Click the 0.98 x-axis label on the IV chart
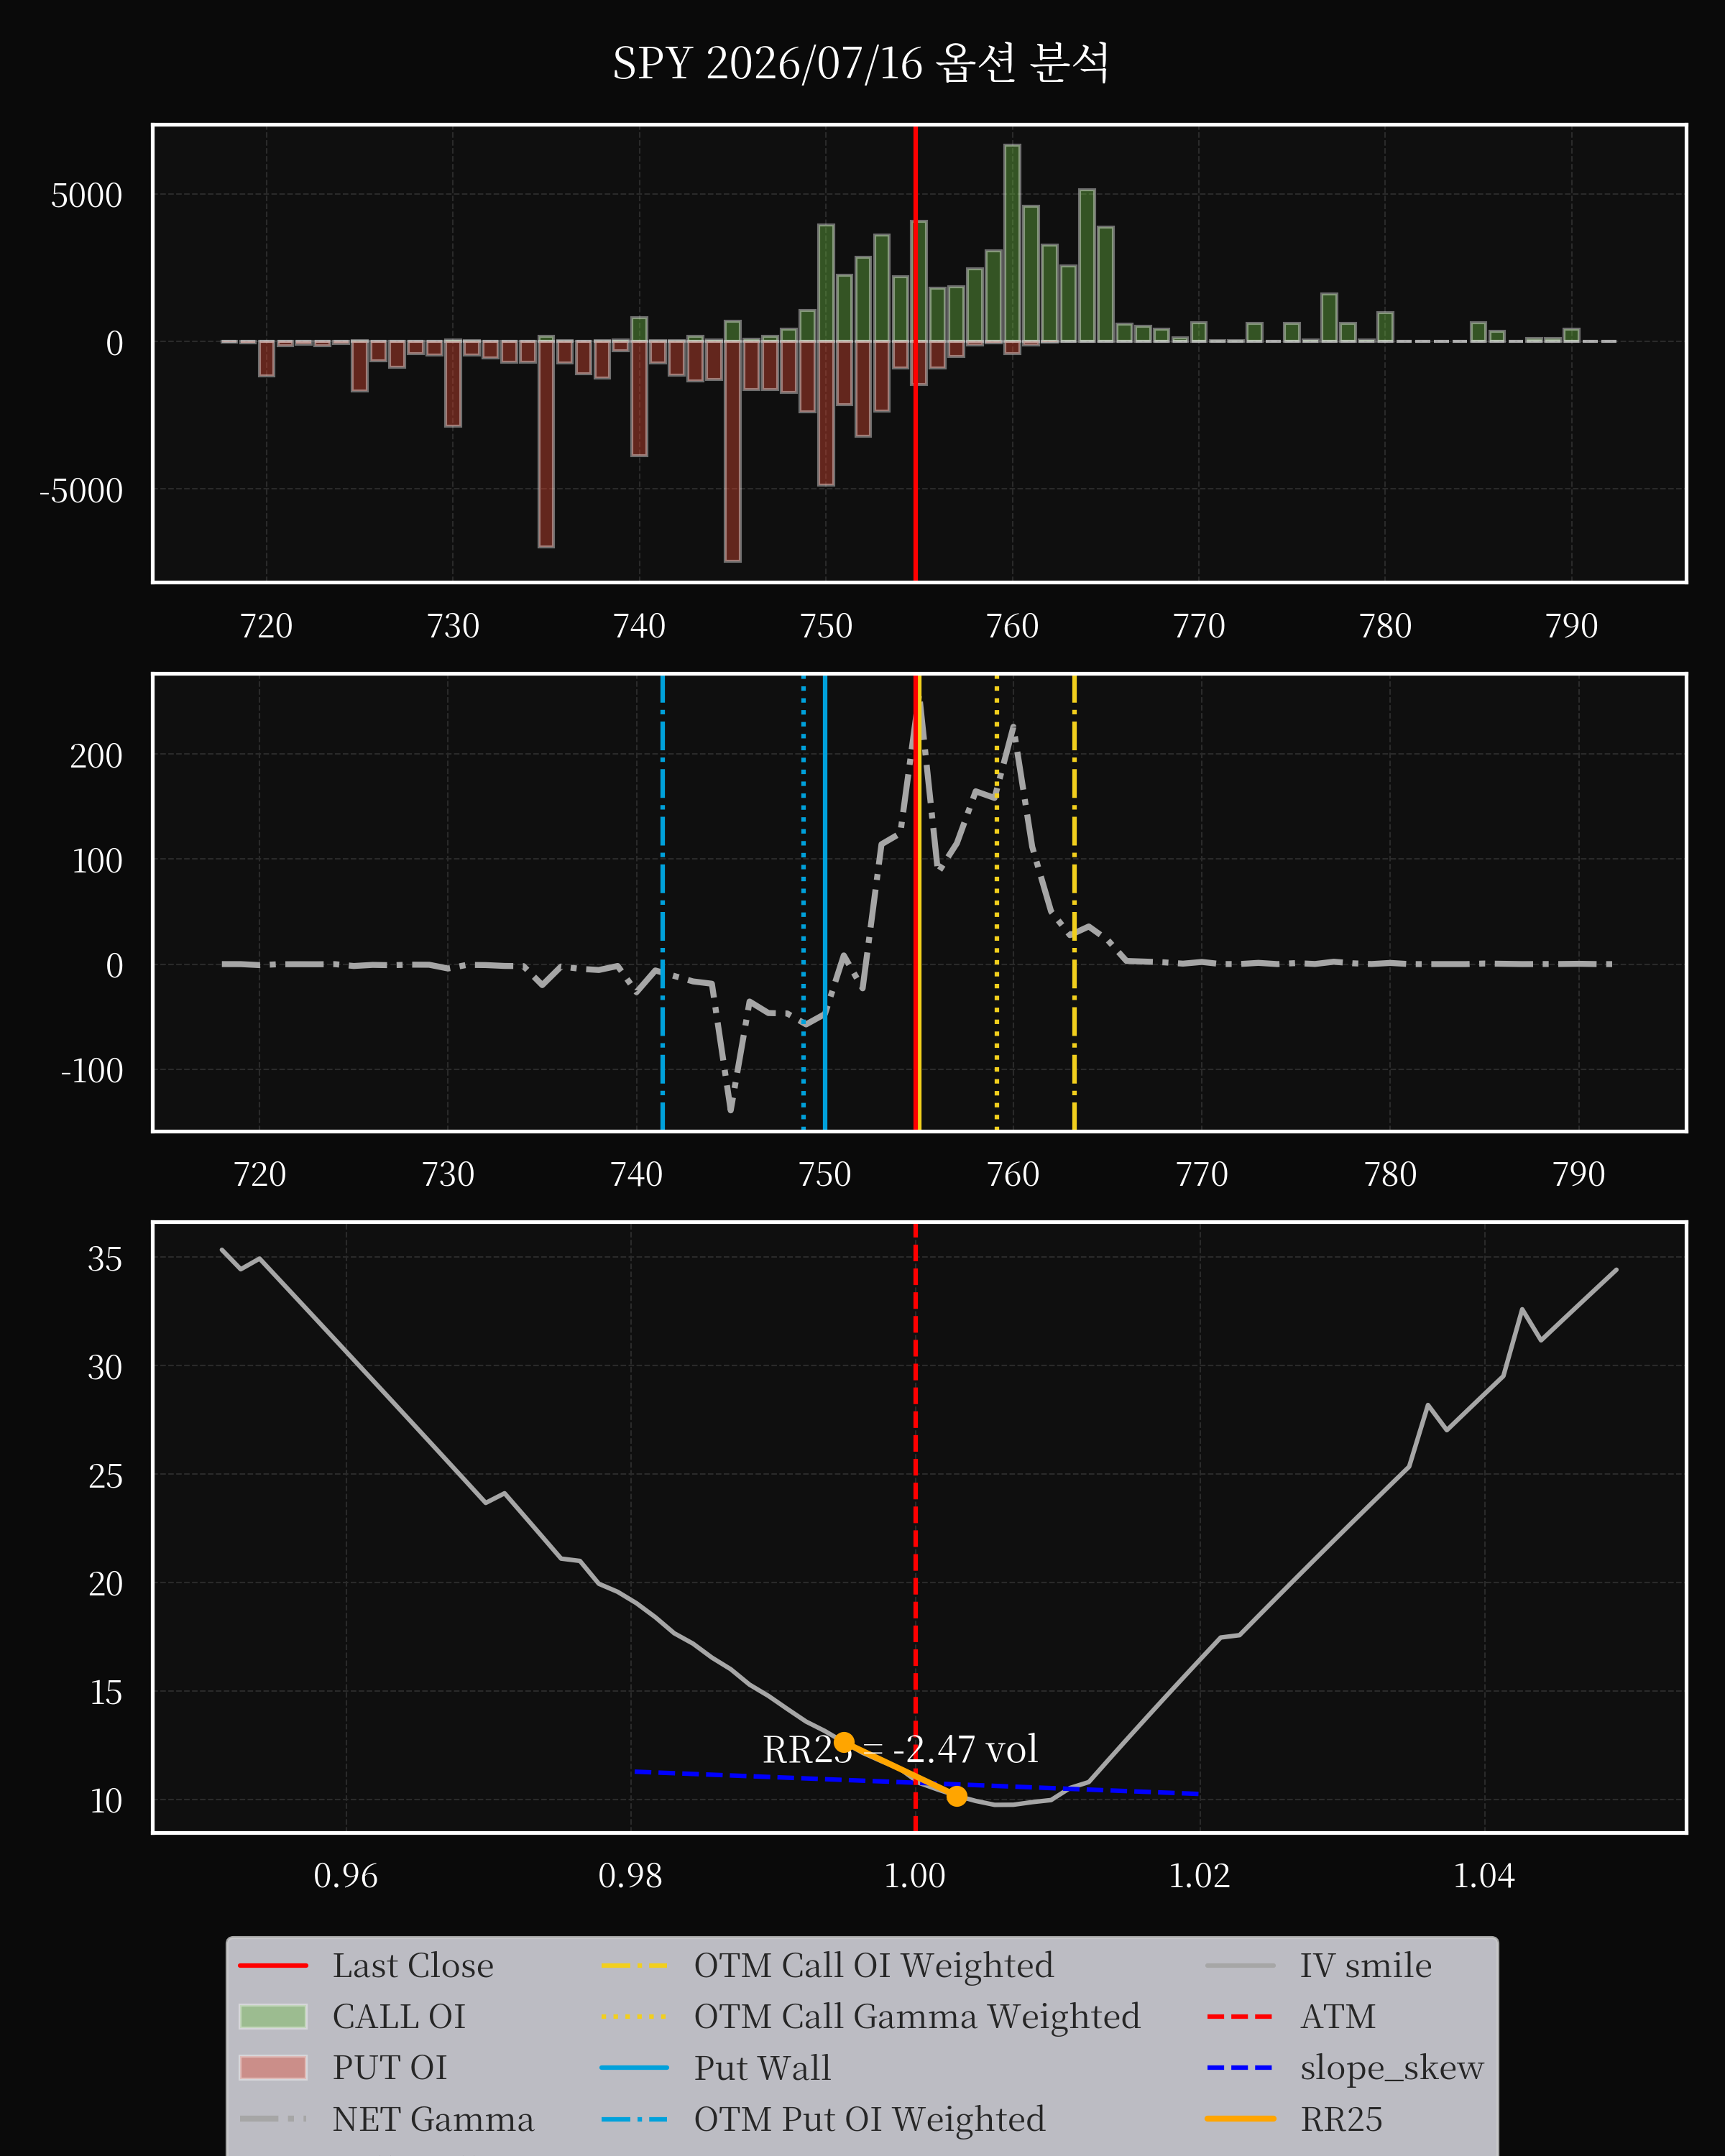This screenshot has height=2156, width=1725. pos(630,1876)
